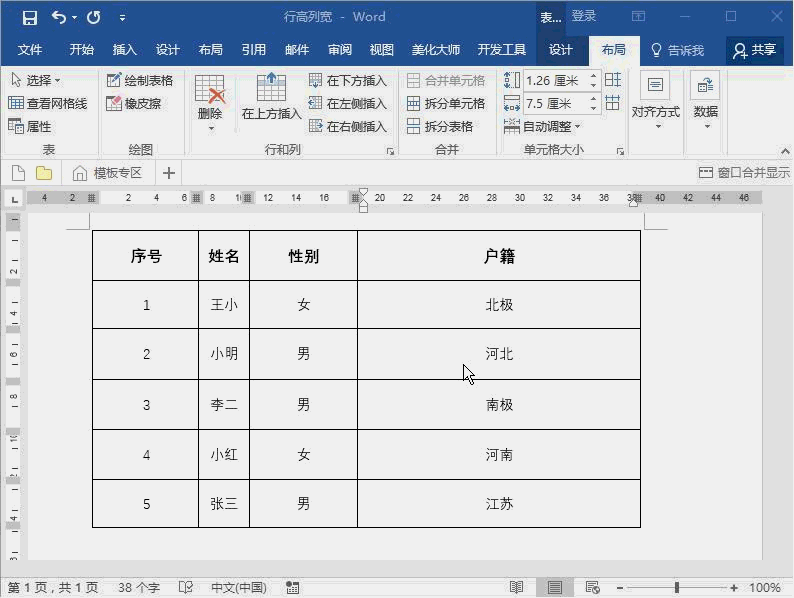Click the distribute columns evenly icon
The width and height of the screenshot is (794, 598).
point(613,103)
